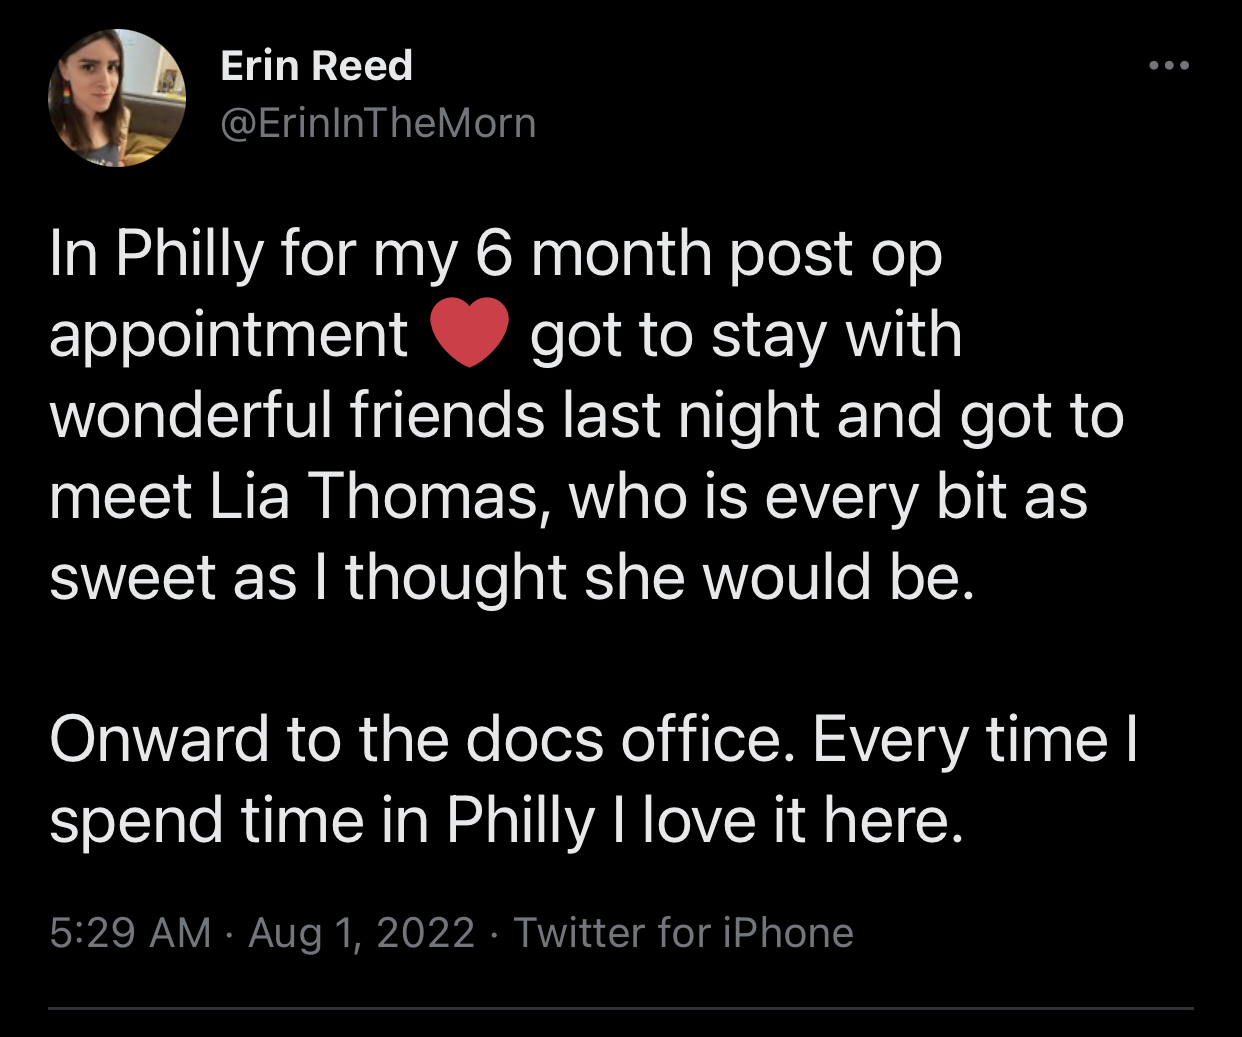The image size is (1242, 1037).
Task: Click the divider line below the timestamp
Action: point(621,1008)
